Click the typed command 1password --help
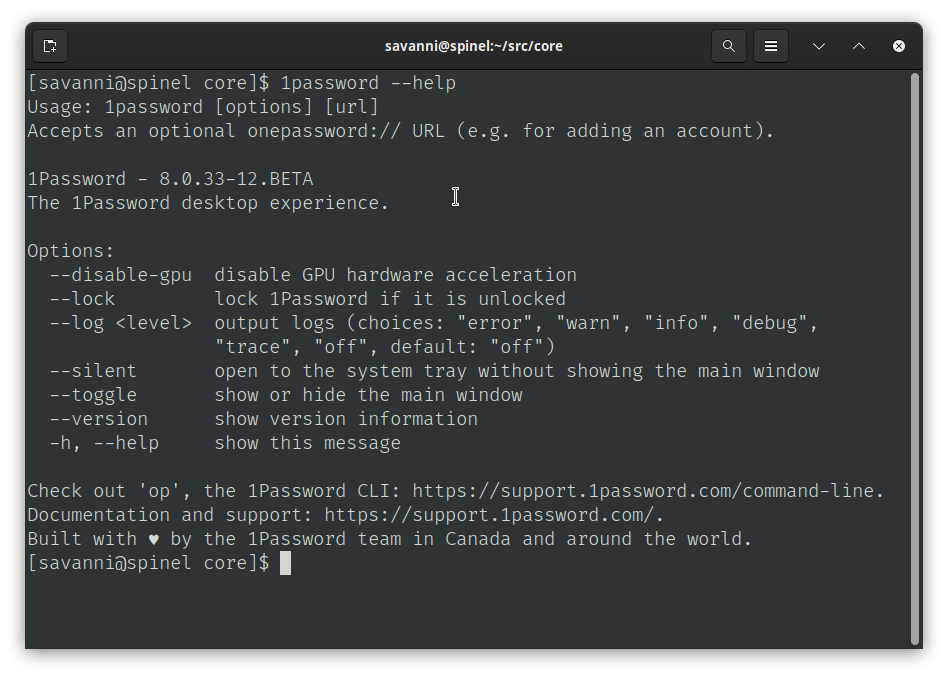Screen dimensions: 948x677 pyautogui.click(x=368, y=83)
